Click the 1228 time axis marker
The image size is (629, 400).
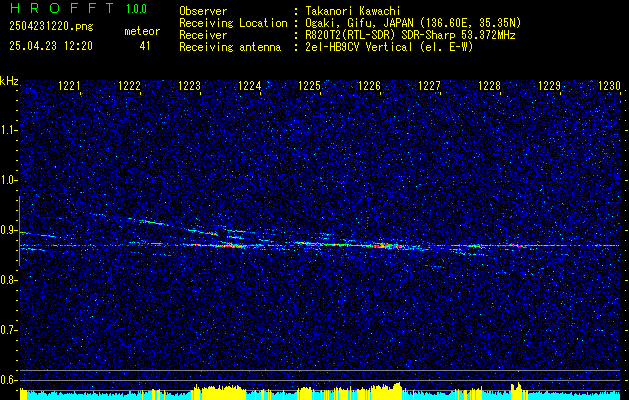coord(489,86)
